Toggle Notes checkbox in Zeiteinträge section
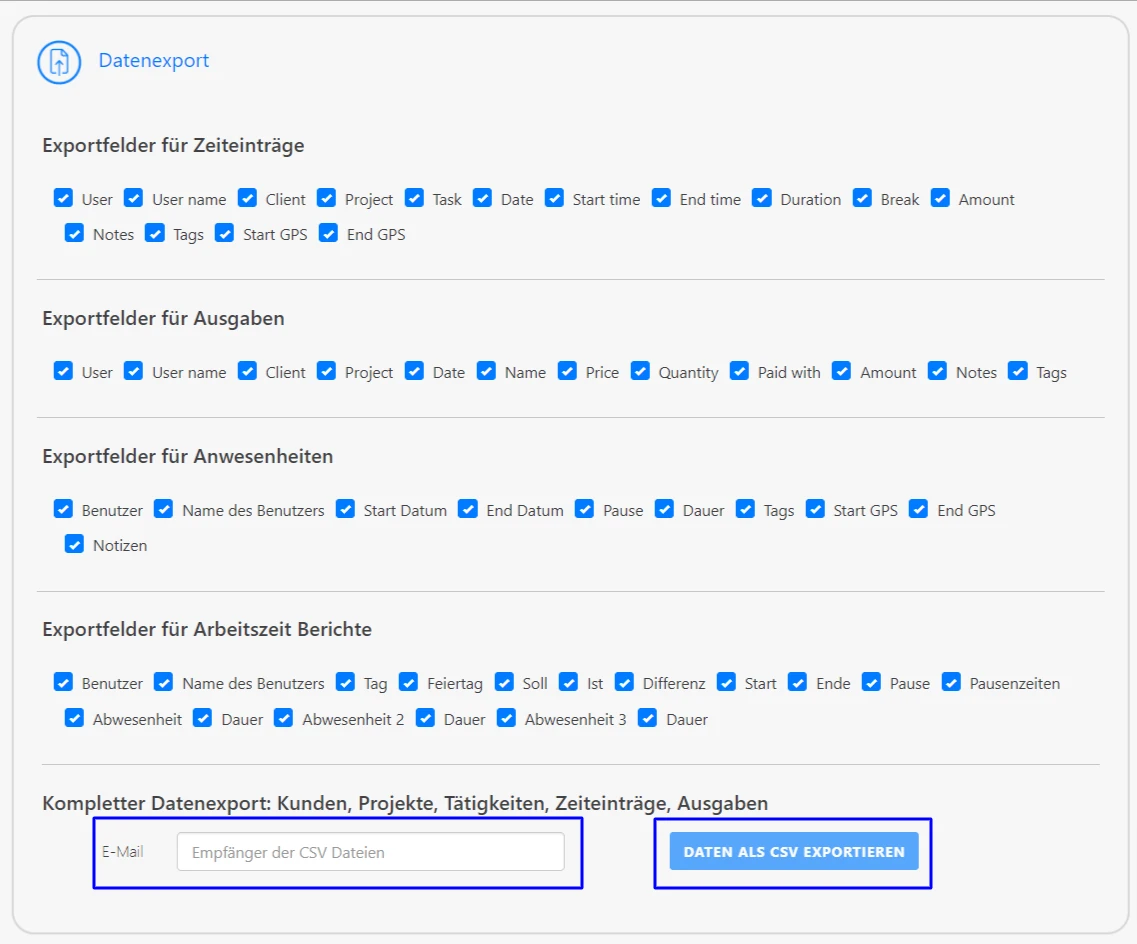This screenshot has height=944, width=1137. (x=74, y=234)
